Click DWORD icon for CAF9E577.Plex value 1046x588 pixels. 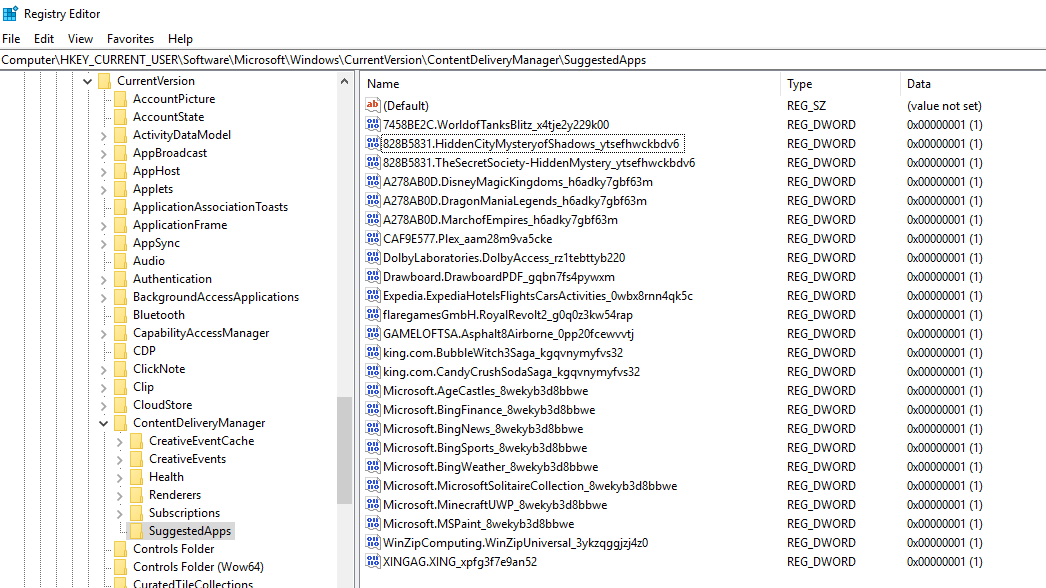373,238
